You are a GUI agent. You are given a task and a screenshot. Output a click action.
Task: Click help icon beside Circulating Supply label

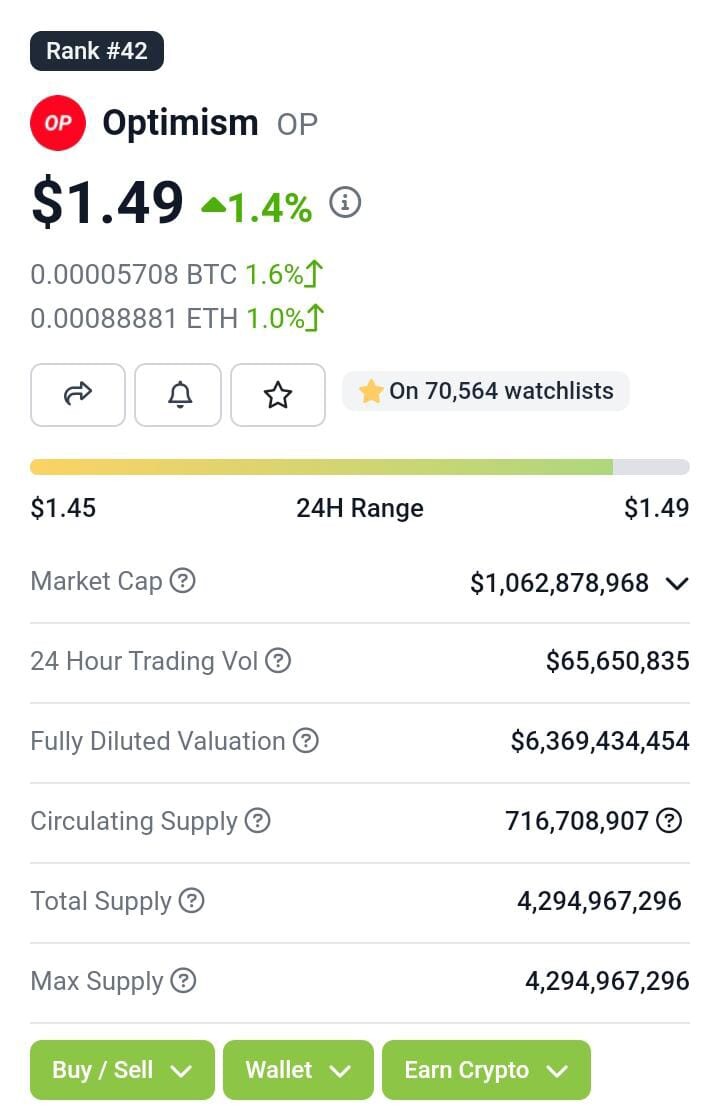(258, 820)
